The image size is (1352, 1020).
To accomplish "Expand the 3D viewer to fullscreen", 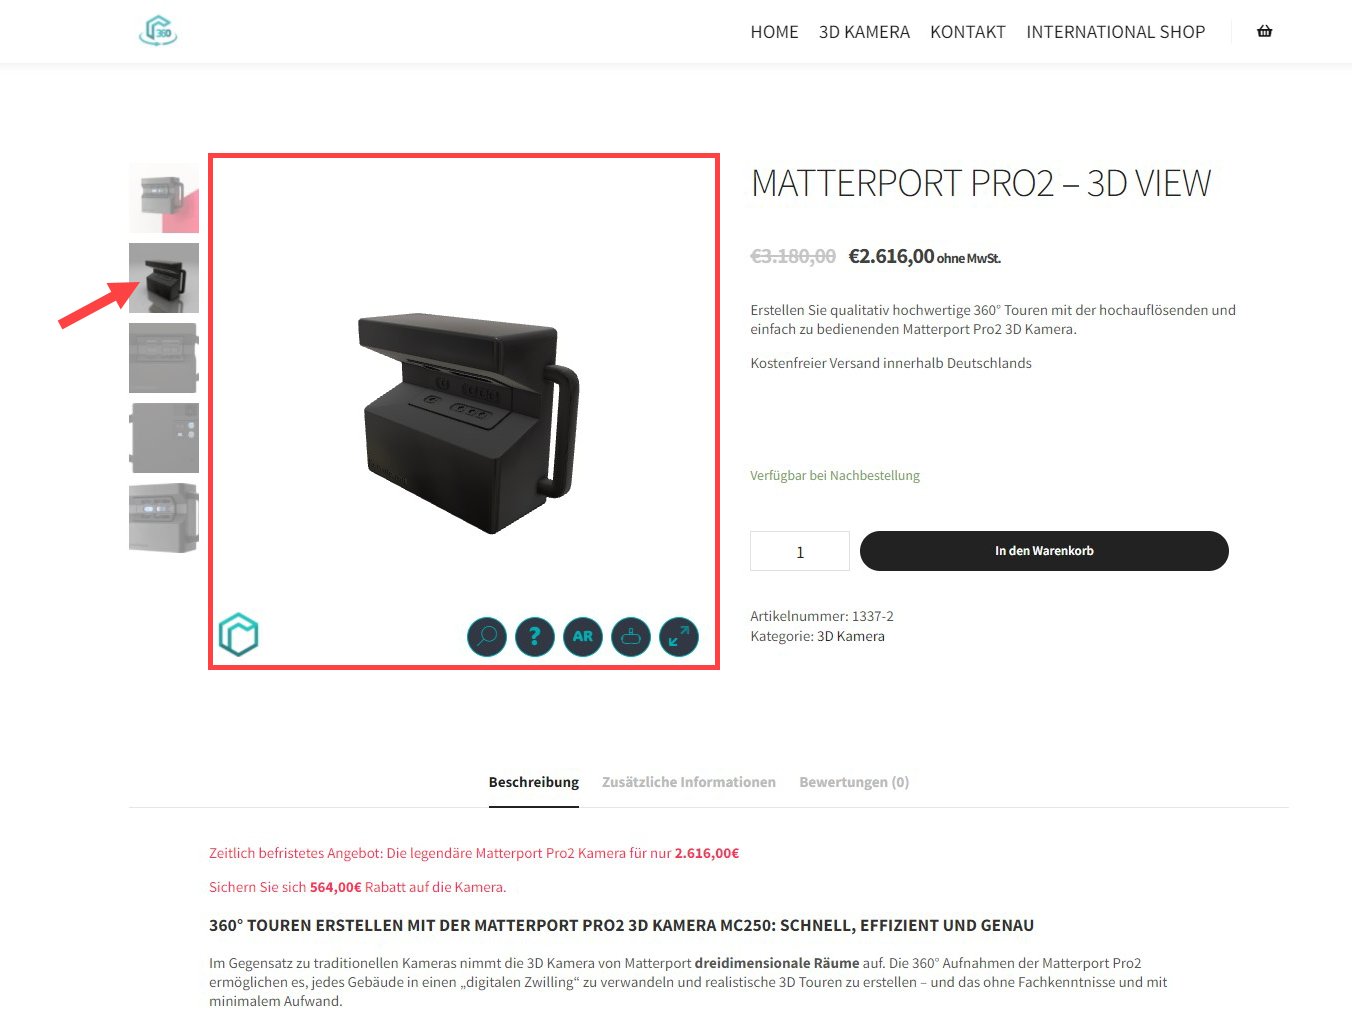I will 679,636.
